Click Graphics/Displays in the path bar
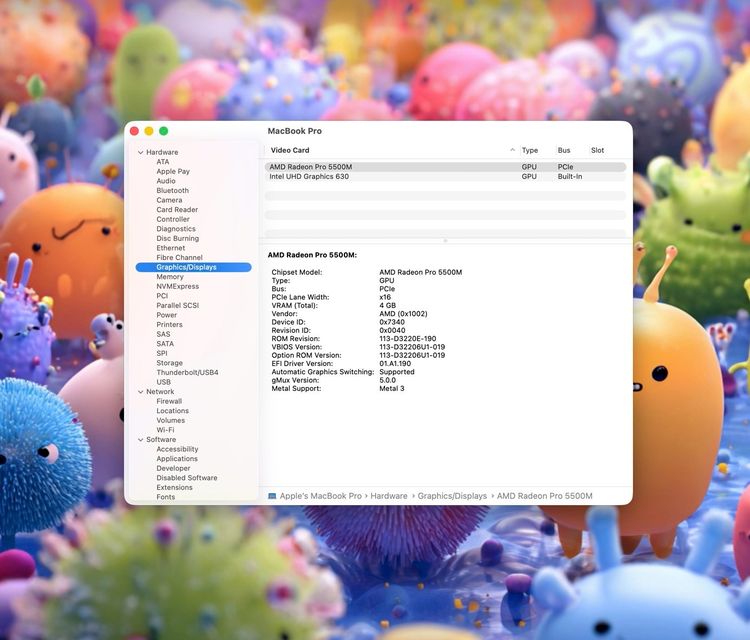This screenshot has height=640, width=750. [452, 496]
